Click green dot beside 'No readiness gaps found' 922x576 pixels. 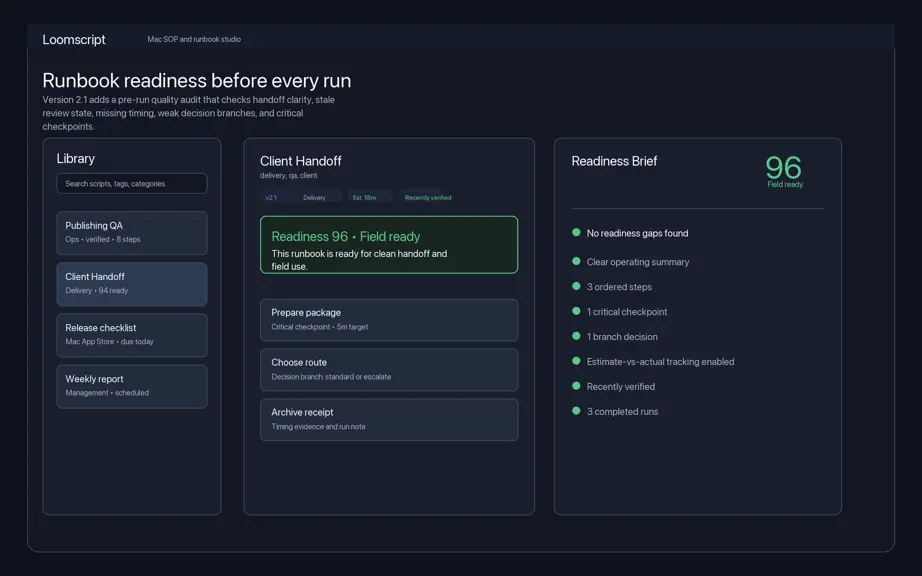pos(576,232)
